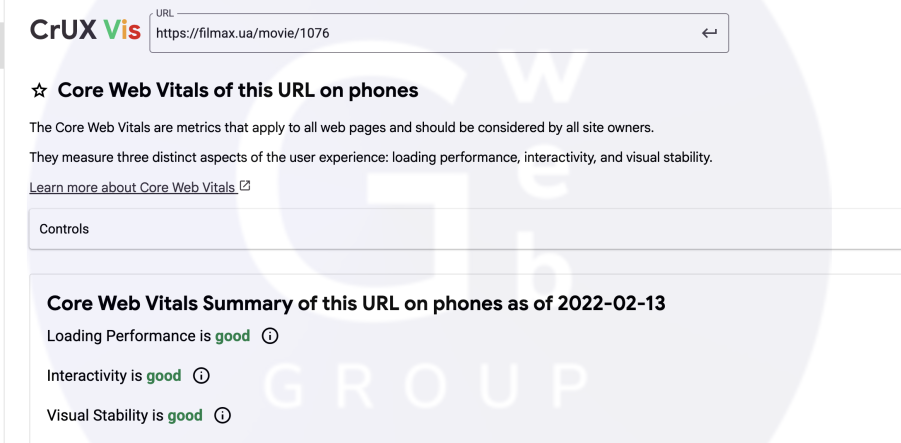Viewport: 901px width, 443px height.
Task: Click the CrUX Vis logo
Action: point(85,31)
